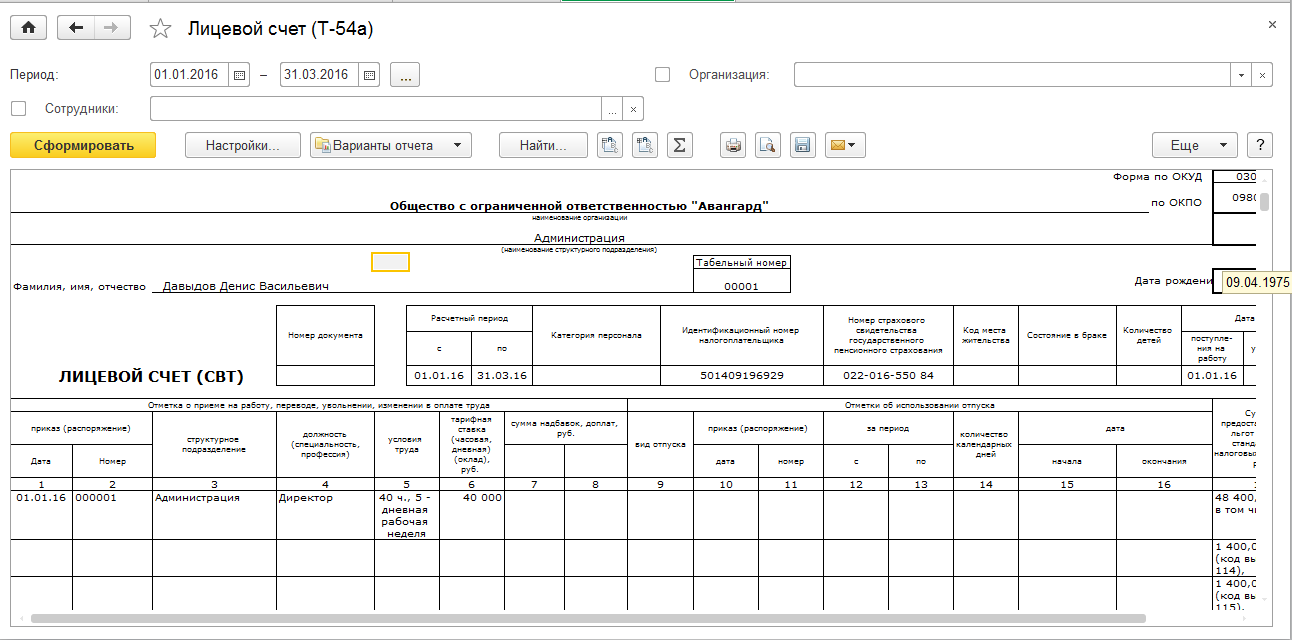
Task: Open Настройки... report settings
Action: 243,145
